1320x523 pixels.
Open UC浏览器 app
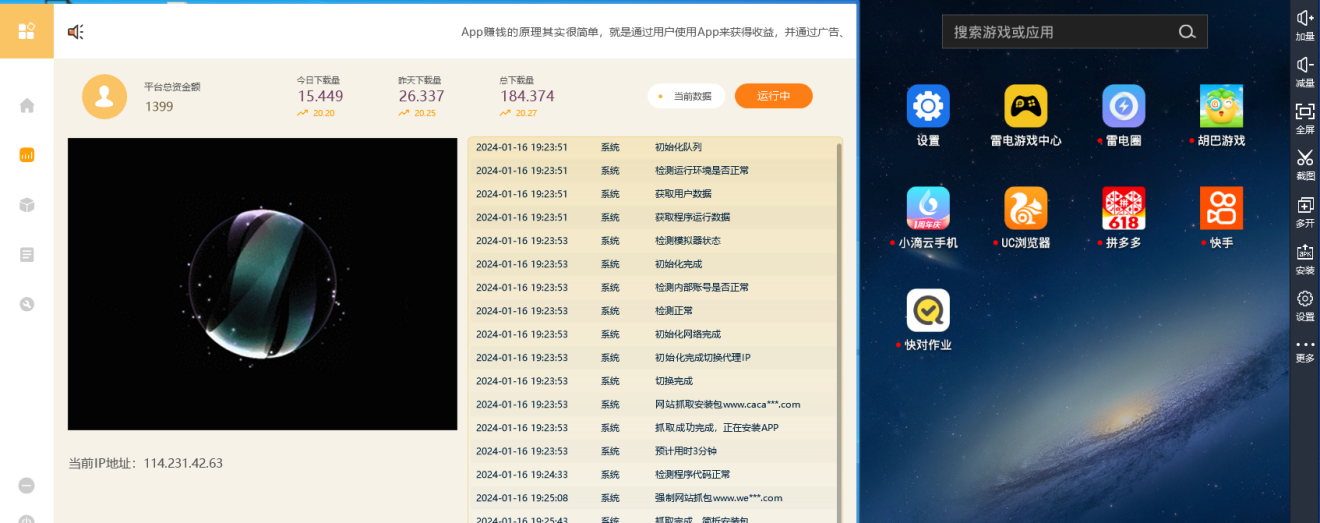click(x=1025, y=218)
